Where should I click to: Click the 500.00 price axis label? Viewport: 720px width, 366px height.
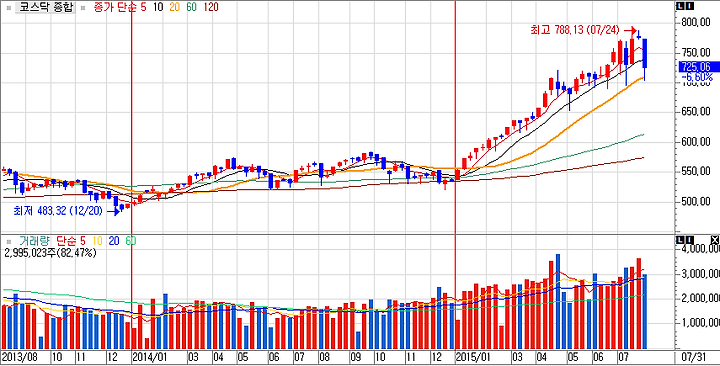pyautogui.click(x=697, y=202)
